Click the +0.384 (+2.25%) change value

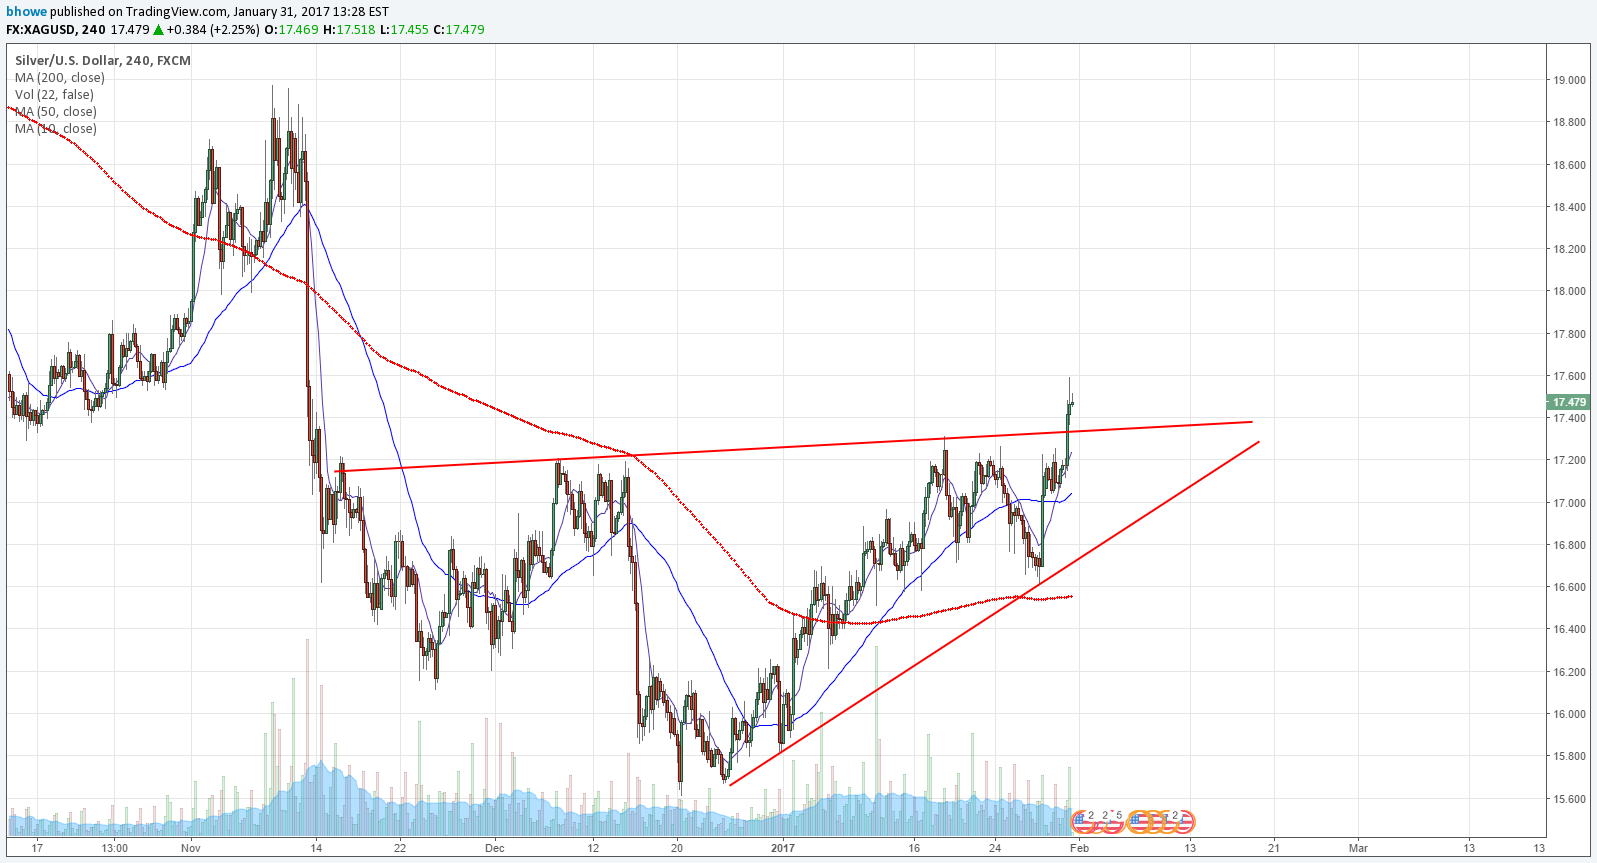(213, 29)
